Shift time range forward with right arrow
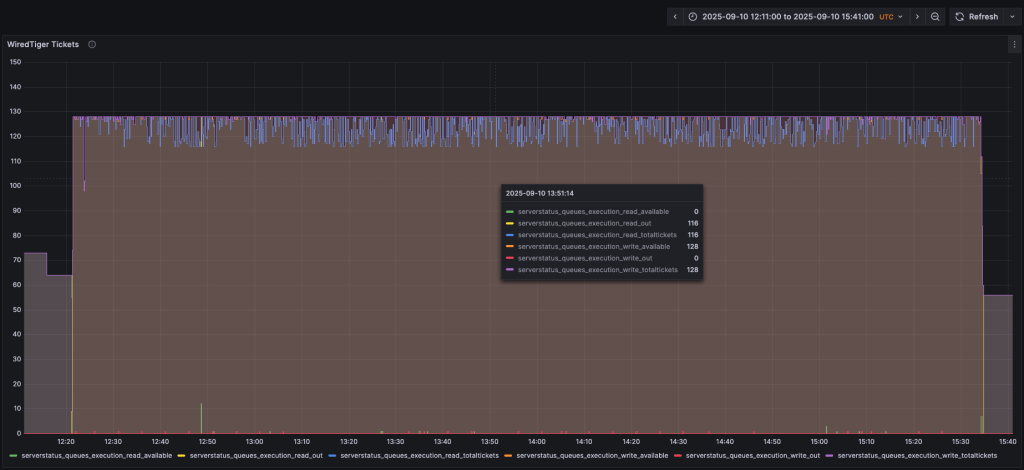 (917, 17)
